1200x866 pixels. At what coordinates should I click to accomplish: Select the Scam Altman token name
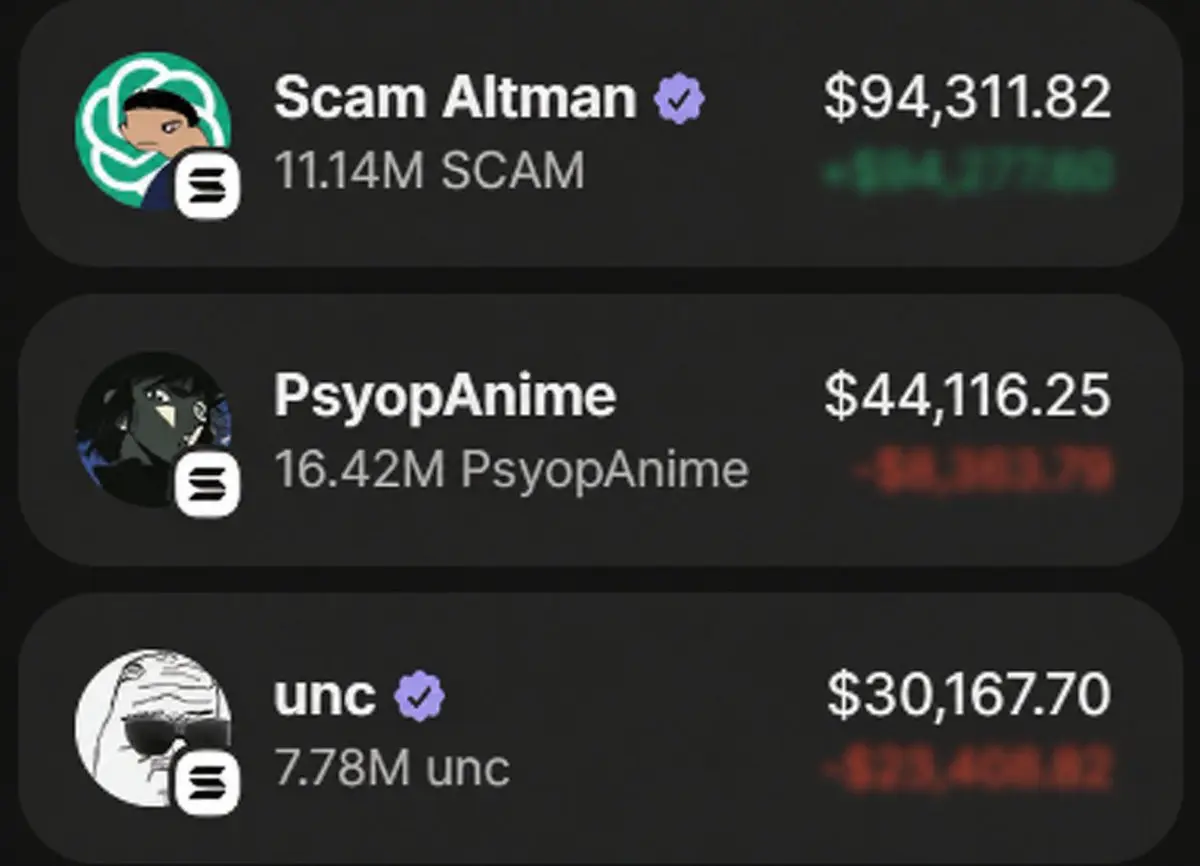(x=455, y=98)
